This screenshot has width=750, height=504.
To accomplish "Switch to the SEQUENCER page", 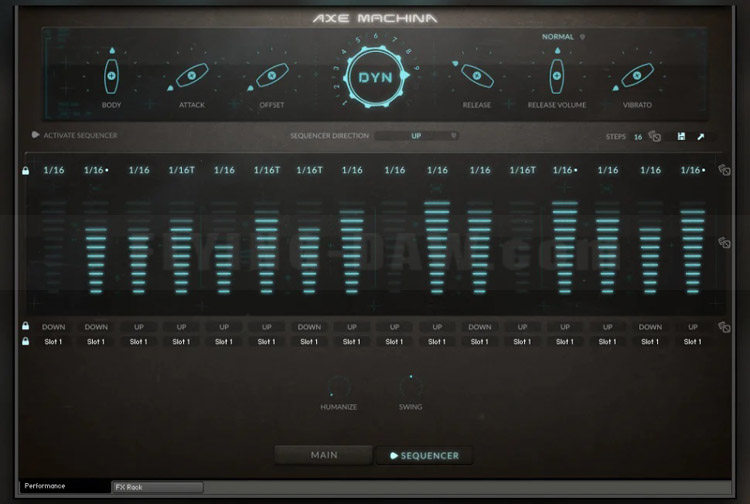I will point(424,456).
